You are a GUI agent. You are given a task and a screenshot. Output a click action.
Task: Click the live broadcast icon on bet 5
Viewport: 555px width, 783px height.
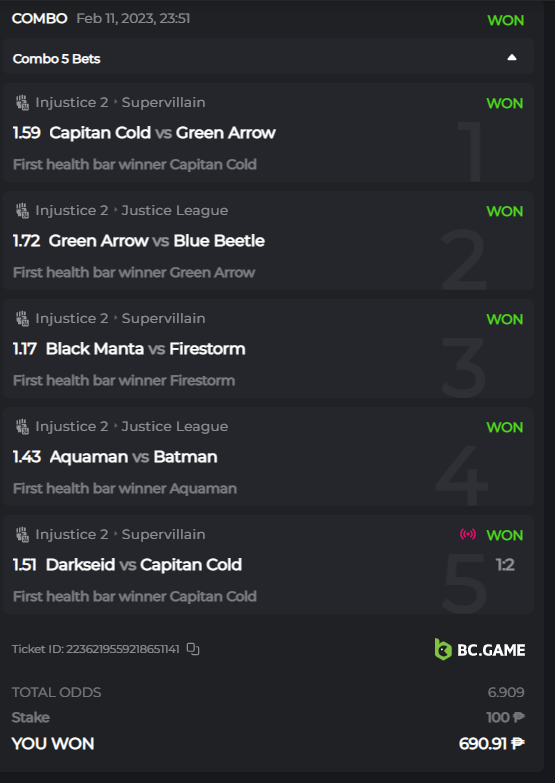pyautogui.click(x=468, y=534)
